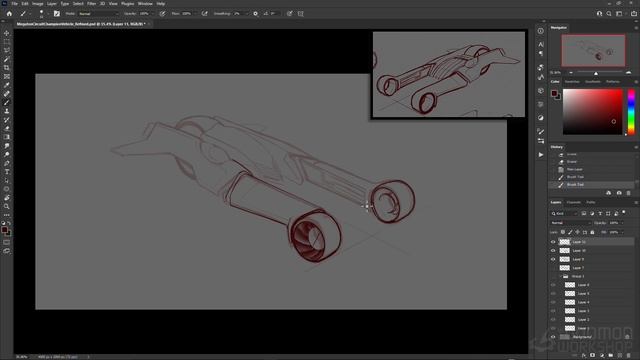Open the Actions play panel icon
640x360 pixels.
540,155
